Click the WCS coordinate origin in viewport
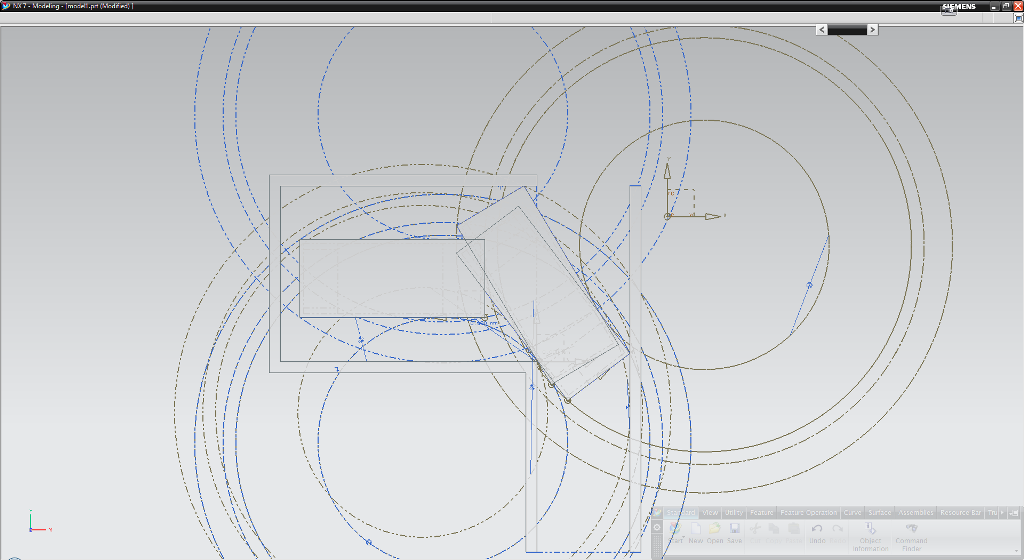This screenshot has height=560, width=1024. 667,216
